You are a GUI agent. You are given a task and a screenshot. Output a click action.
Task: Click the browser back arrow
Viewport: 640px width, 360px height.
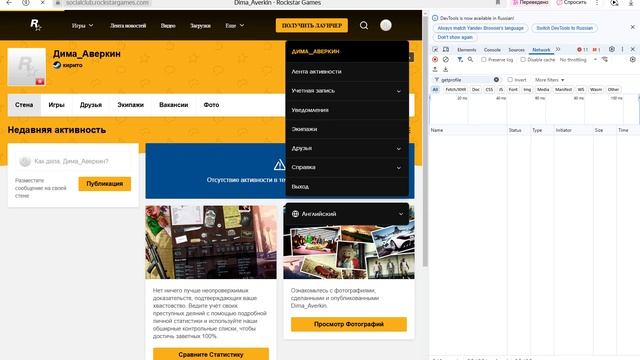(x=9, y=2)
